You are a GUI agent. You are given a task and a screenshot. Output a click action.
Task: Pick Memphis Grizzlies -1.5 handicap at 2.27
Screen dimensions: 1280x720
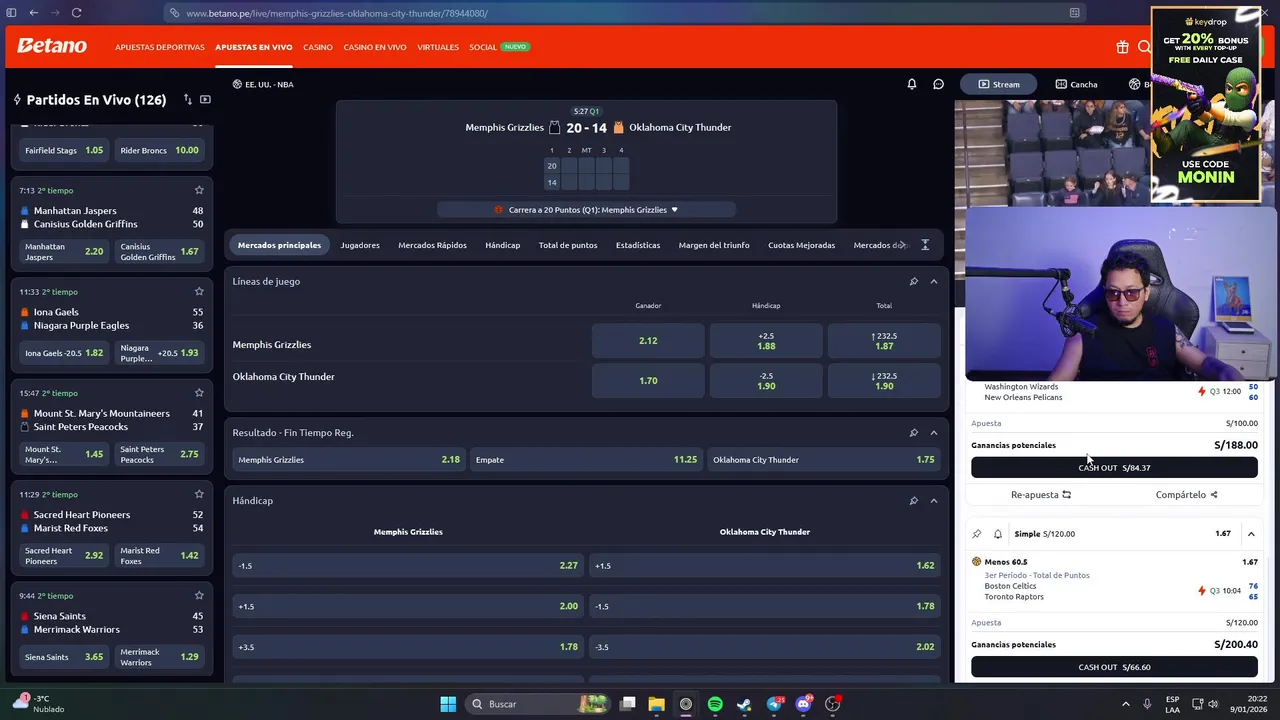click(408, 566)
